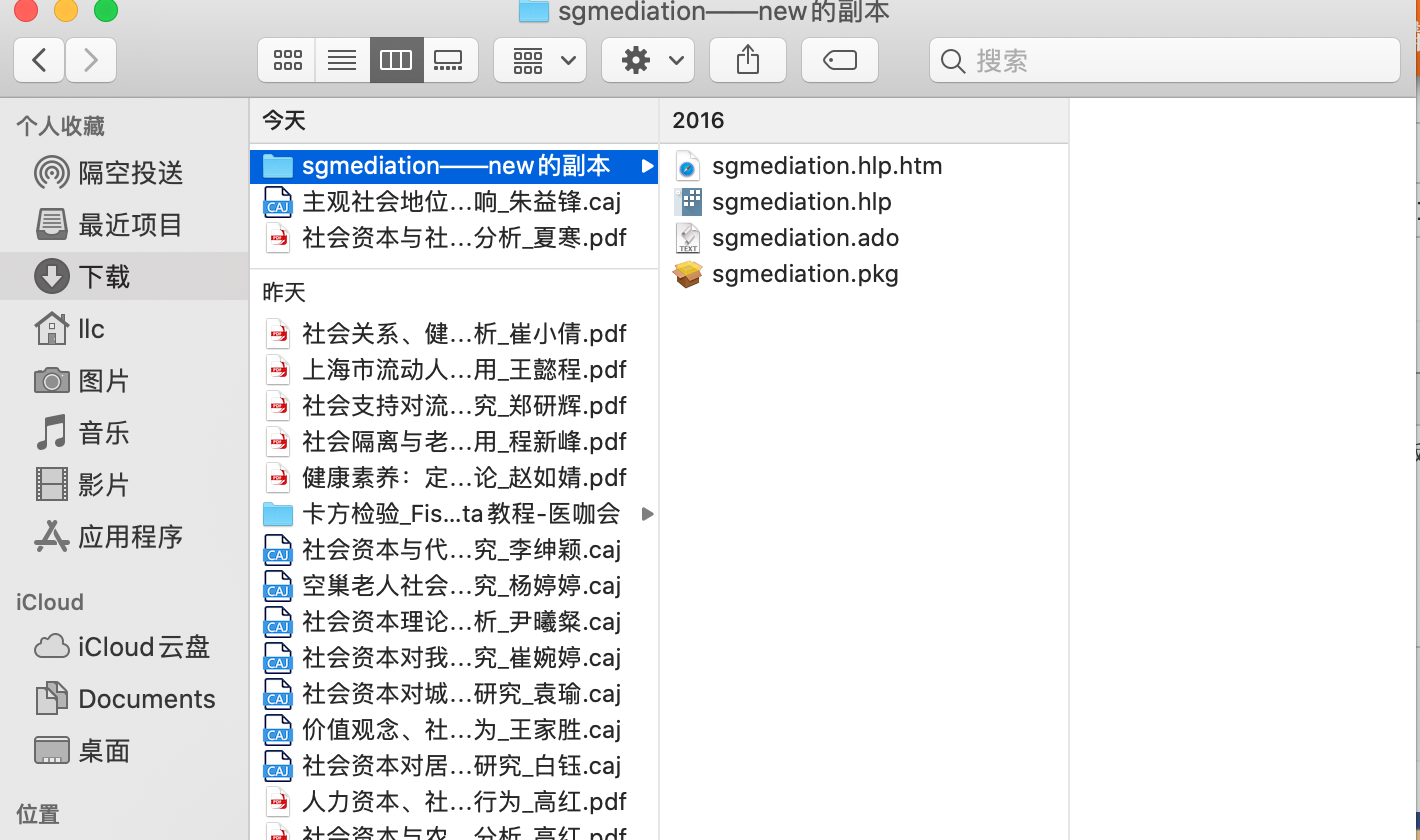Screen dimensions: 1420x840
Task: Select file sgmediation.ado
Action: coord(864,238)
